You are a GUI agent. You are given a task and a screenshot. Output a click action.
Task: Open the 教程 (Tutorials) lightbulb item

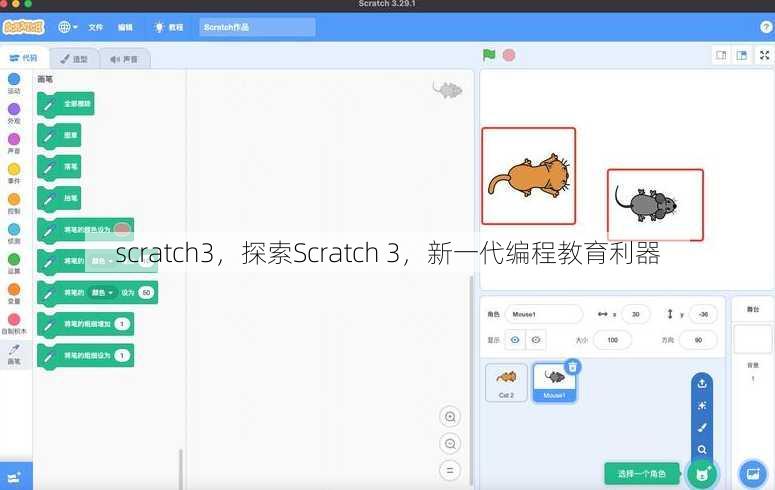click(x=169, y=27)
